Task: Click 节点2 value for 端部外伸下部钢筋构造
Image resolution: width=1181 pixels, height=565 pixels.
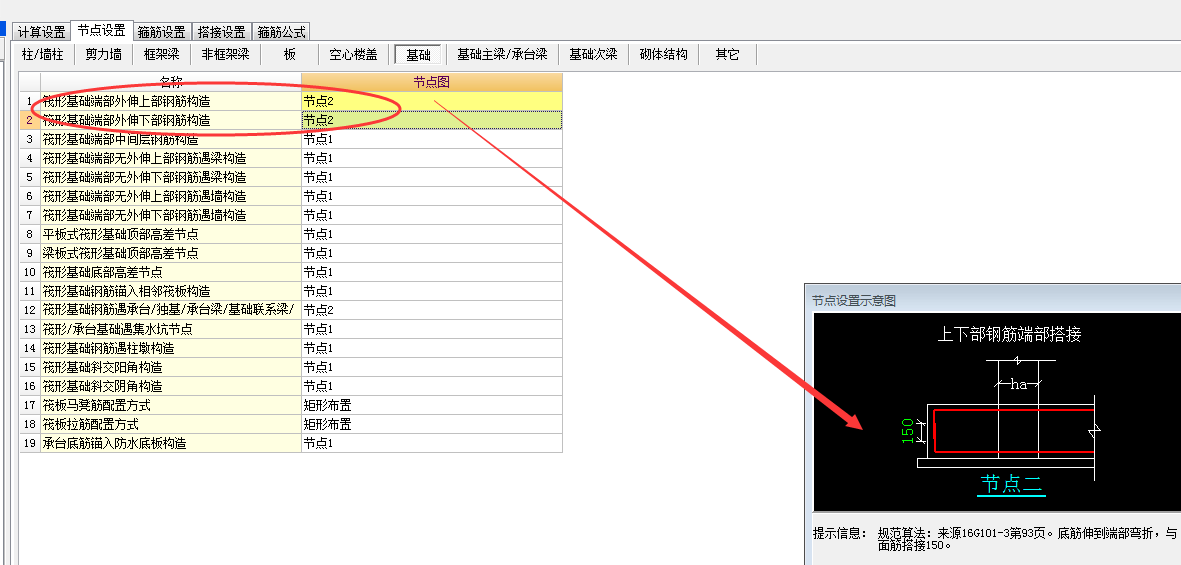Action: (432, 120)
